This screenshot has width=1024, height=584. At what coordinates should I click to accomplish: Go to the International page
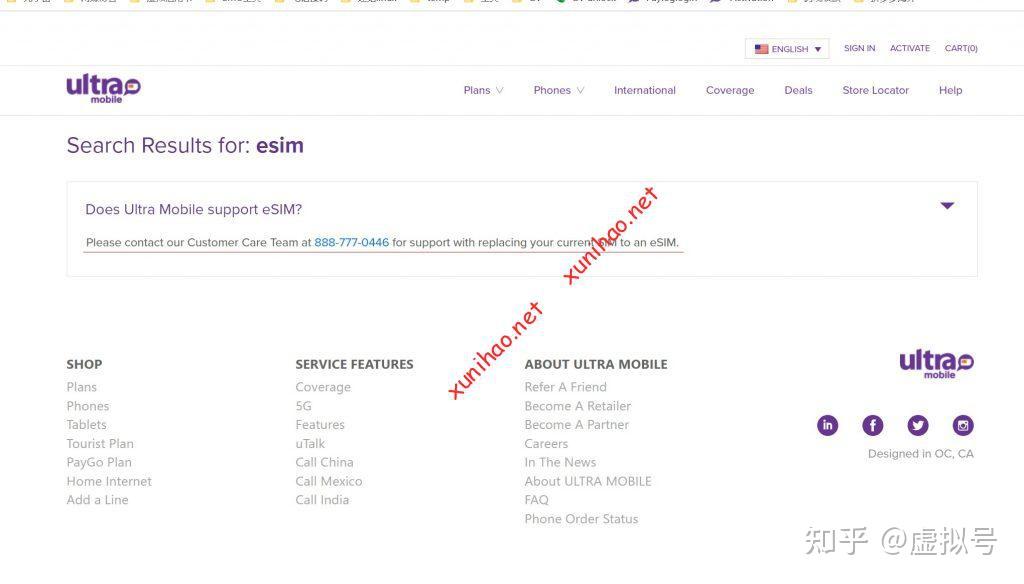click(645, 90)
